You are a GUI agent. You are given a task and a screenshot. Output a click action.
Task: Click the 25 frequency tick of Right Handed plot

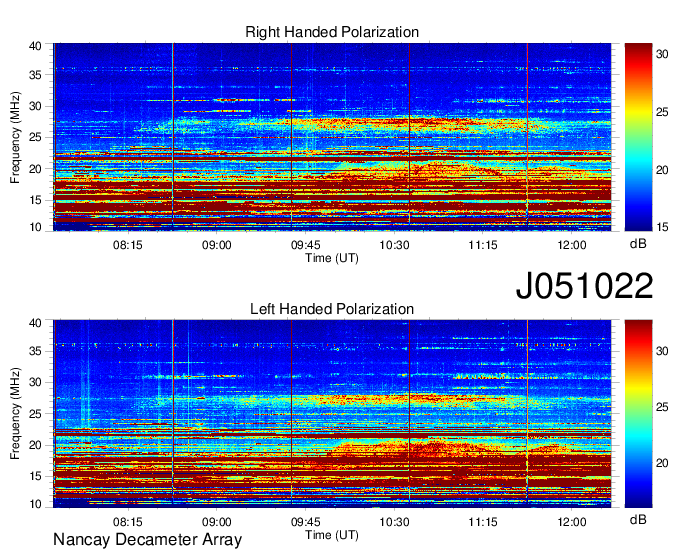35,137
